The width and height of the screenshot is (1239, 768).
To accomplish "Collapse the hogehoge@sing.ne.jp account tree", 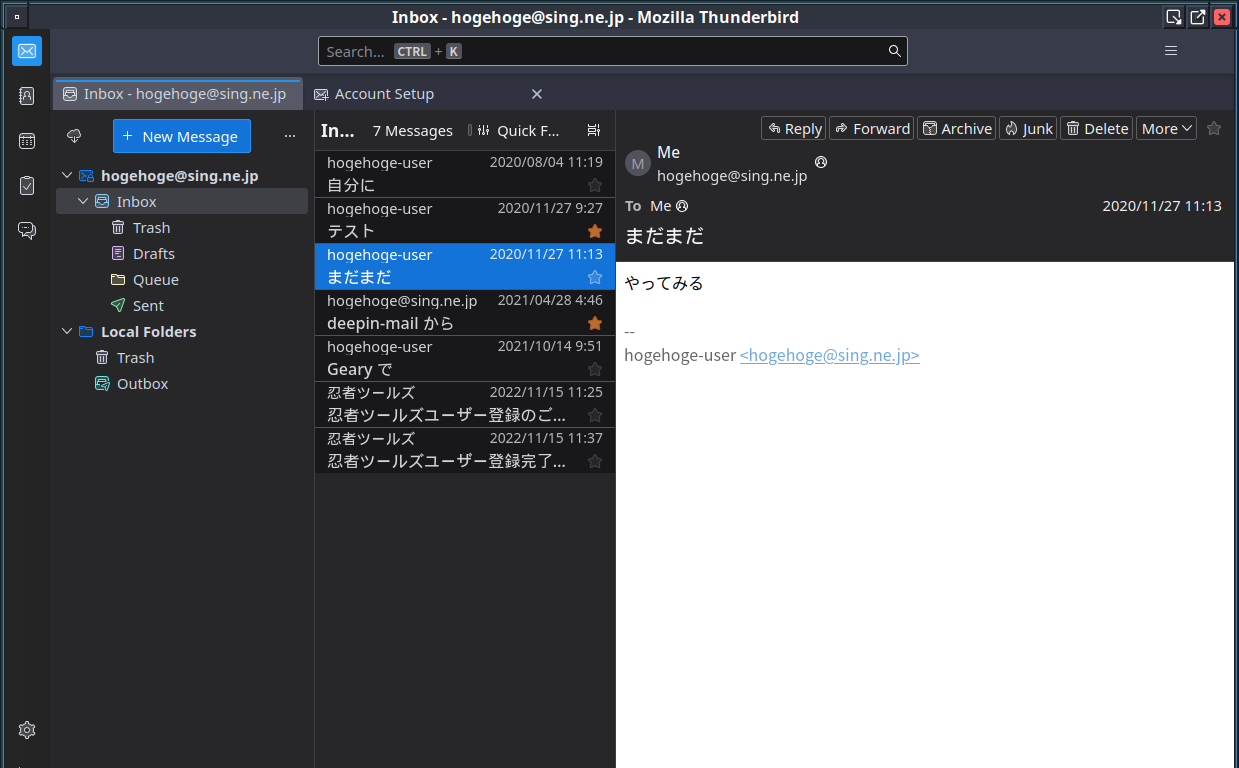I will pos(67,176).
